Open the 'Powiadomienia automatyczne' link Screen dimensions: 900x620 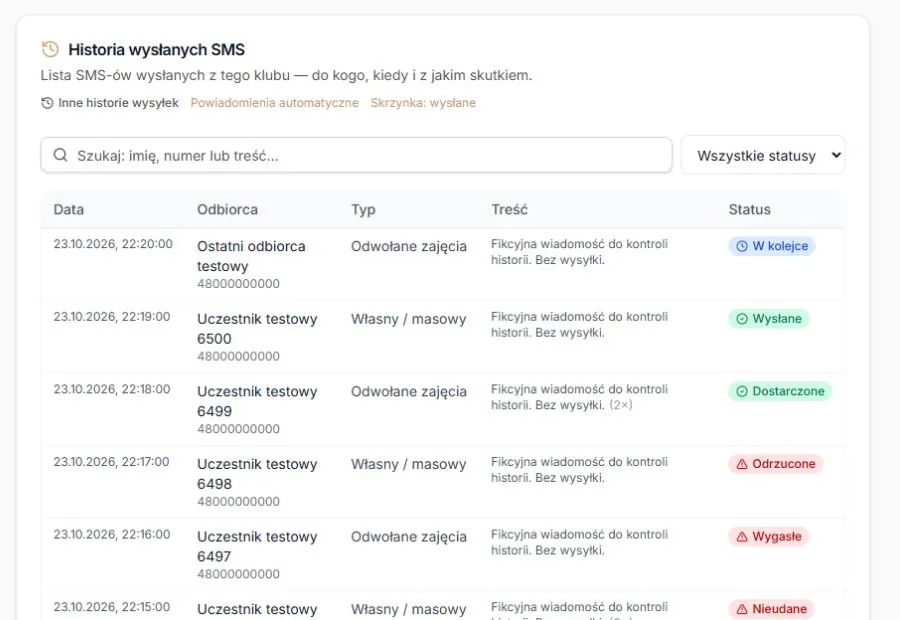pos(274,103)
